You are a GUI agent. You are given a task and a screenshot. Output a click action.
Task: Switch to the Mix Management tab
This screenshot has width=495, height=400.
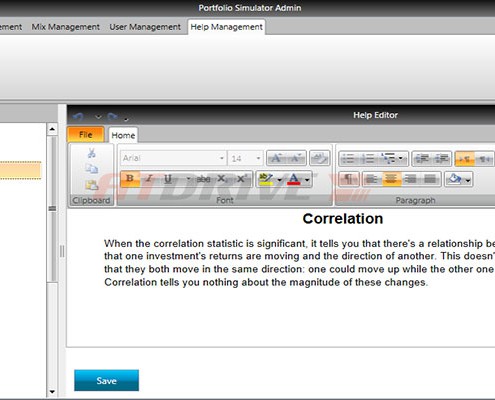click(x=66, y=27)
